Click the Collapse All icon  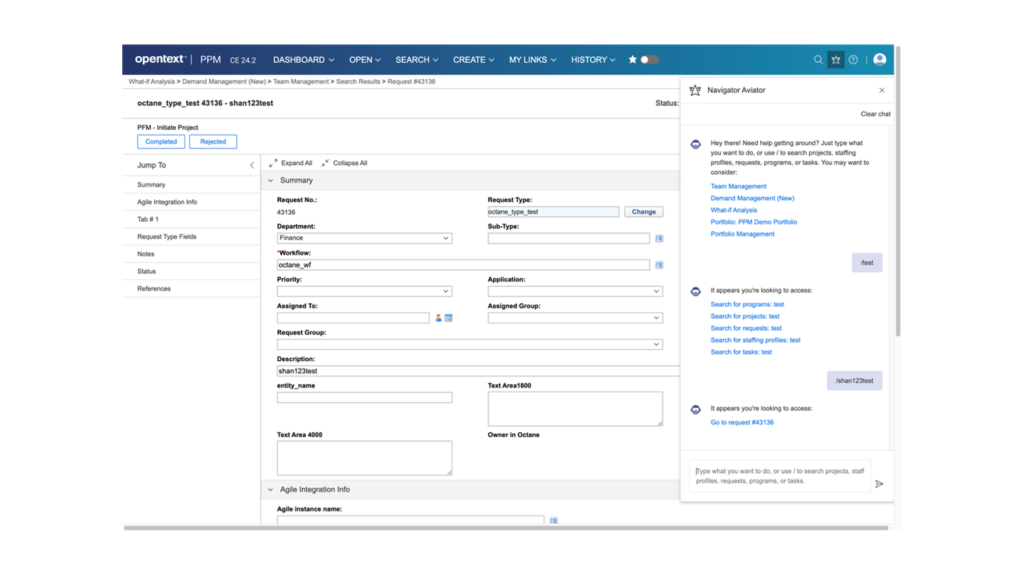(324, 163)
